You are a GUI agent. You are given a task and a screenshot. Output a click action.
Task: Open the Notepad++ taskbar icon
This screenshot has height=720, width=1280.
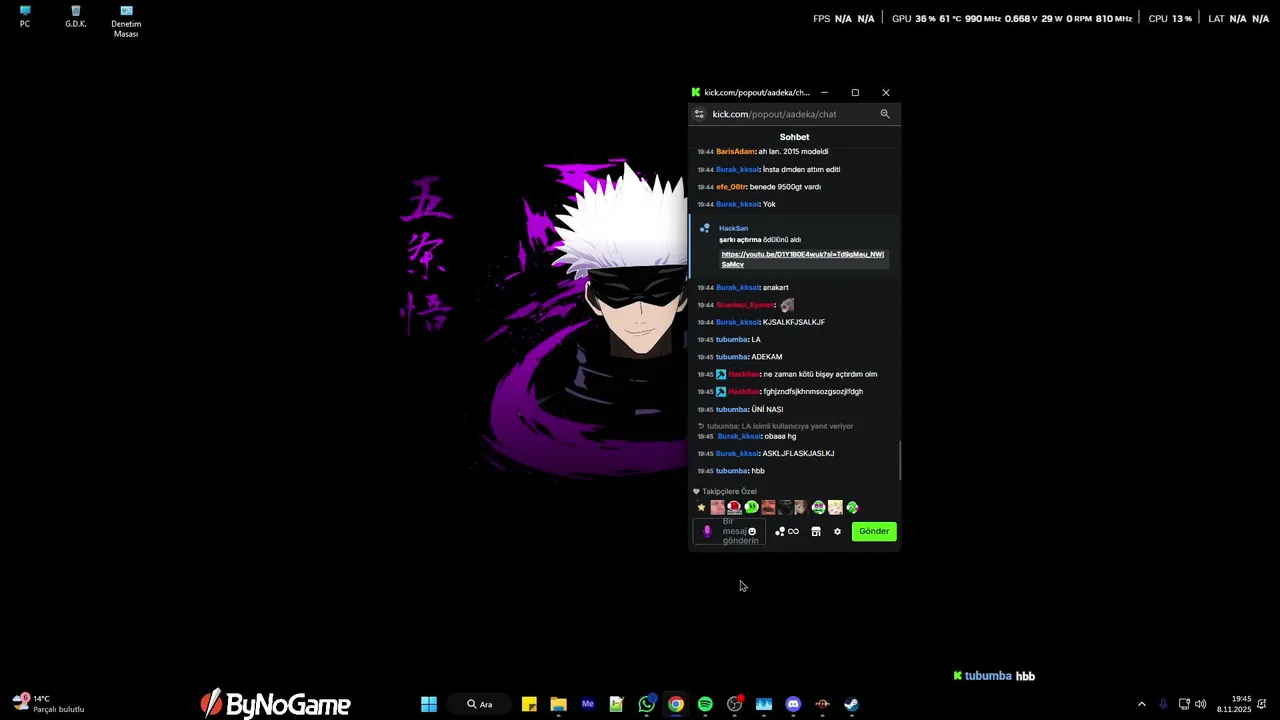[x=617, y=704]
